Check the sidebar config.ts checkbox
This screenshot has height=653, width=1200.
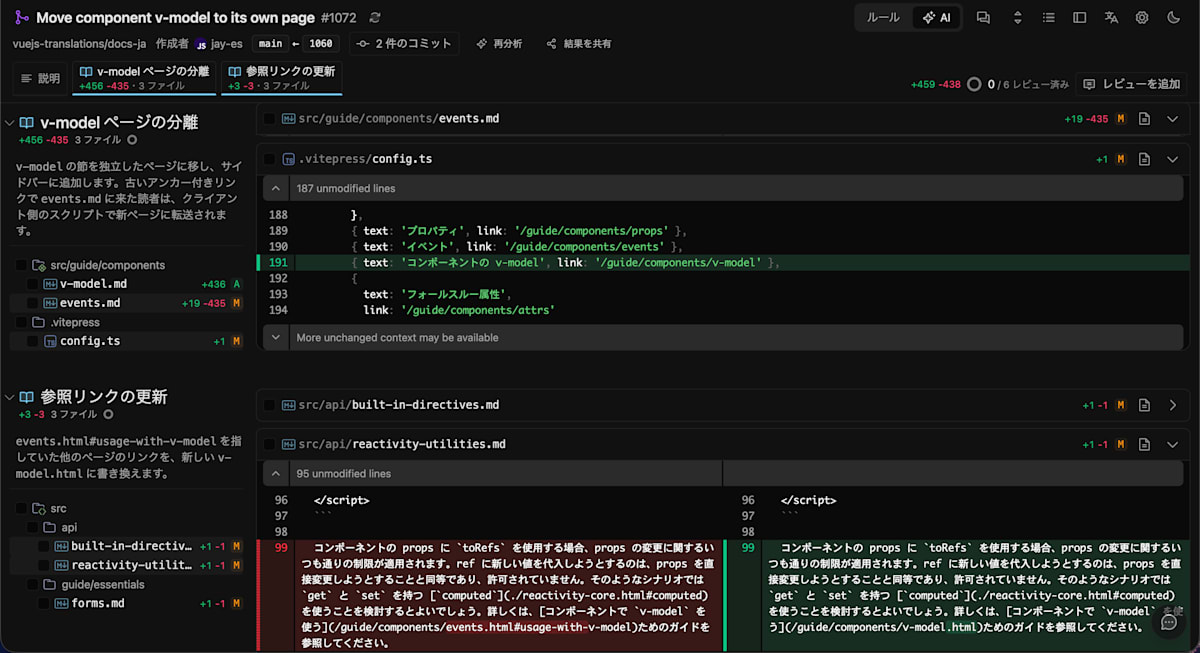[x=33, y=341]
